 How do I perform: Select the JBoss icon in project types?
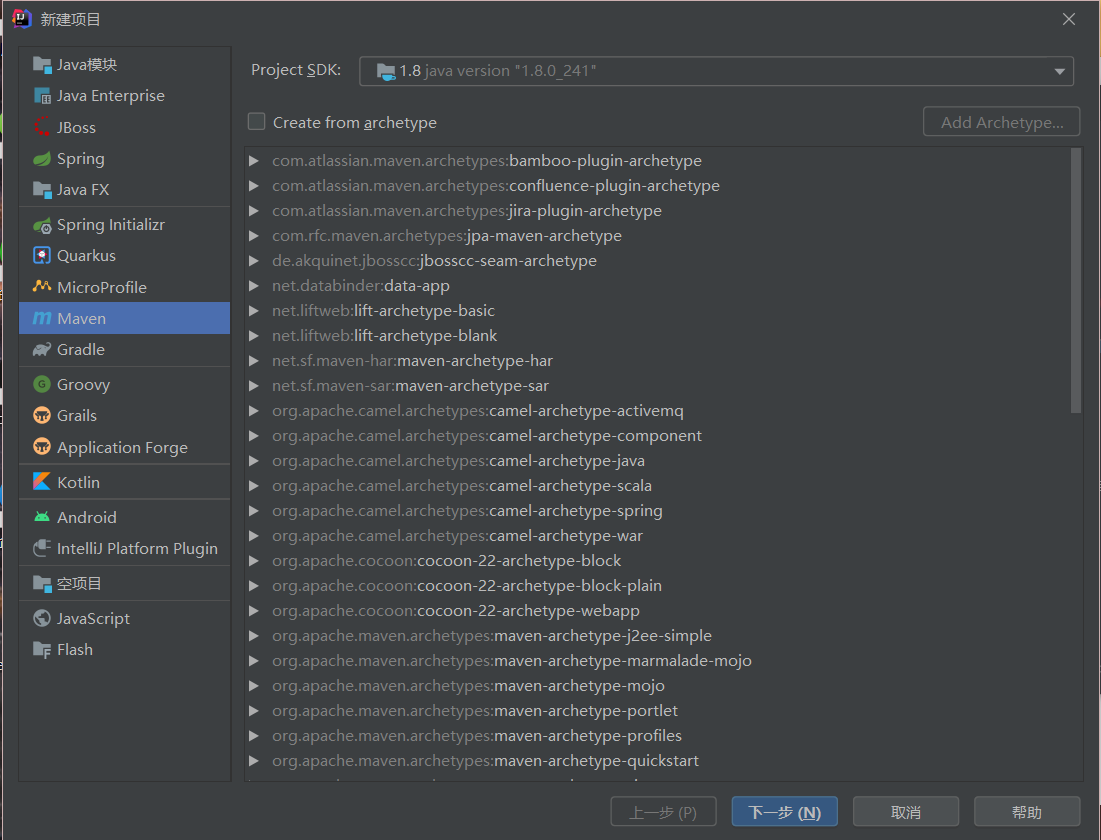tap(42, 128)
